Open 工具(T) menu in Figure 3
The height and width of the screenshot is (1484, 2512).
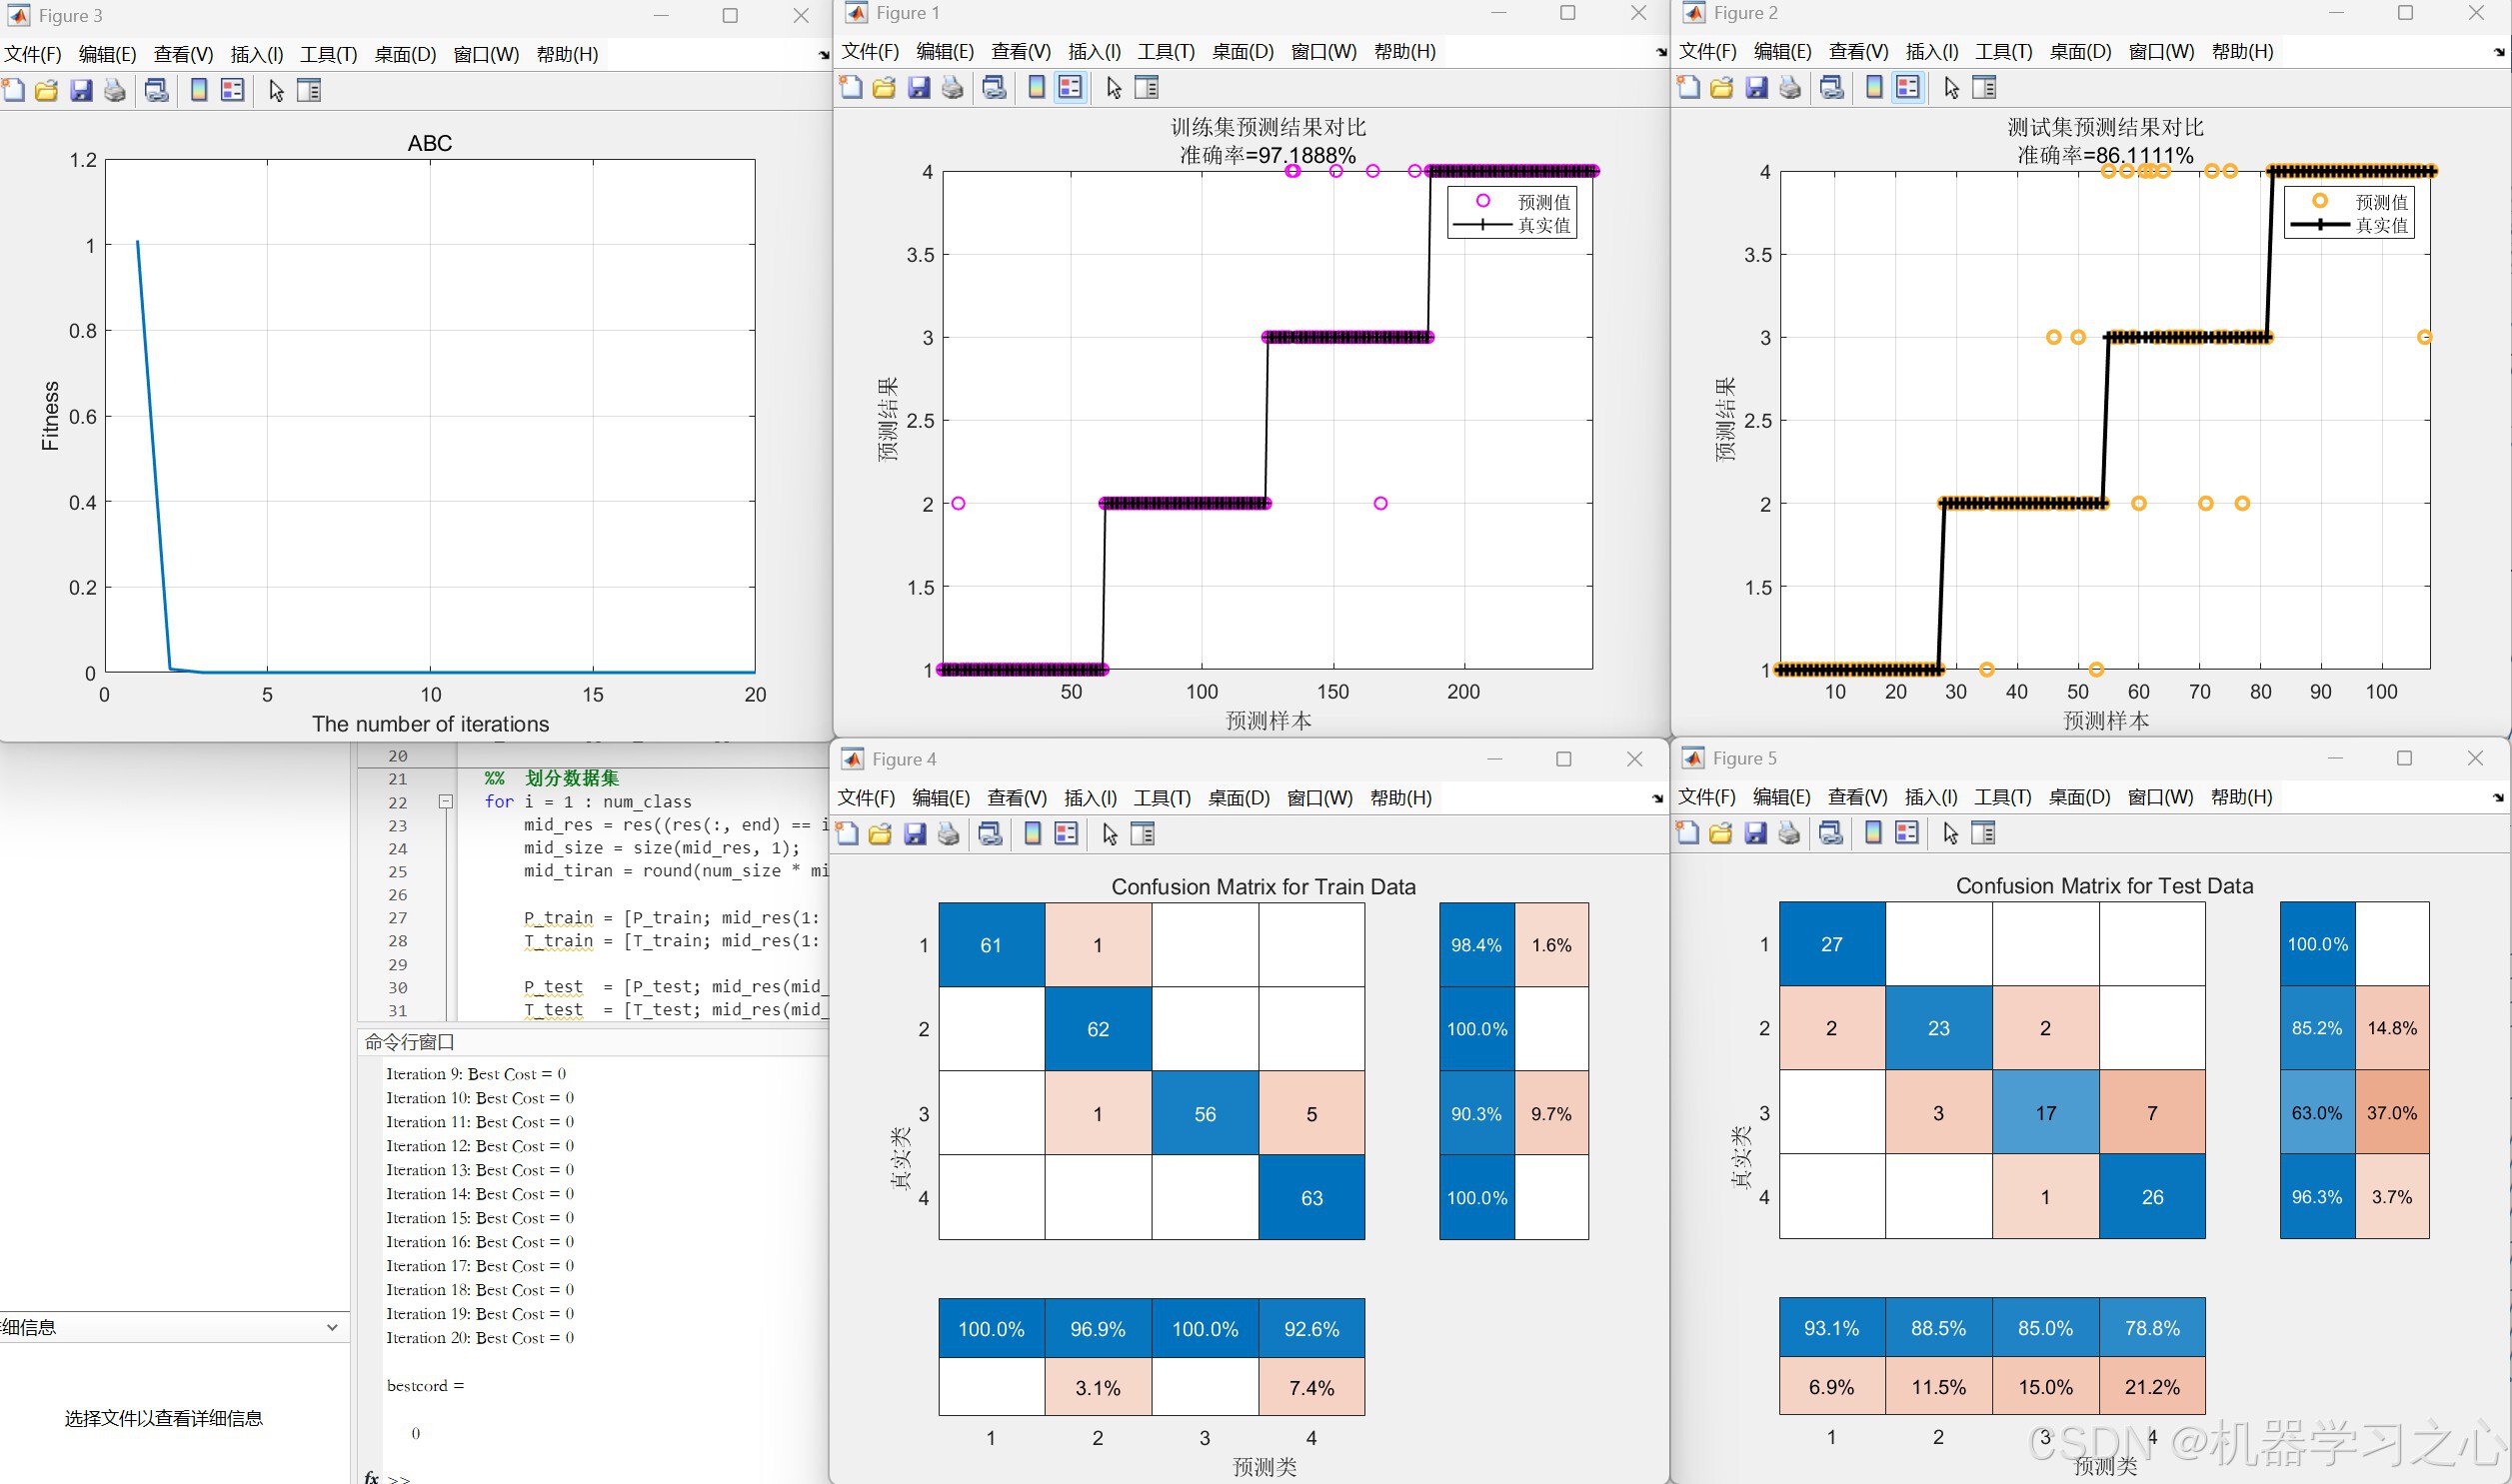tap(328, 54)
